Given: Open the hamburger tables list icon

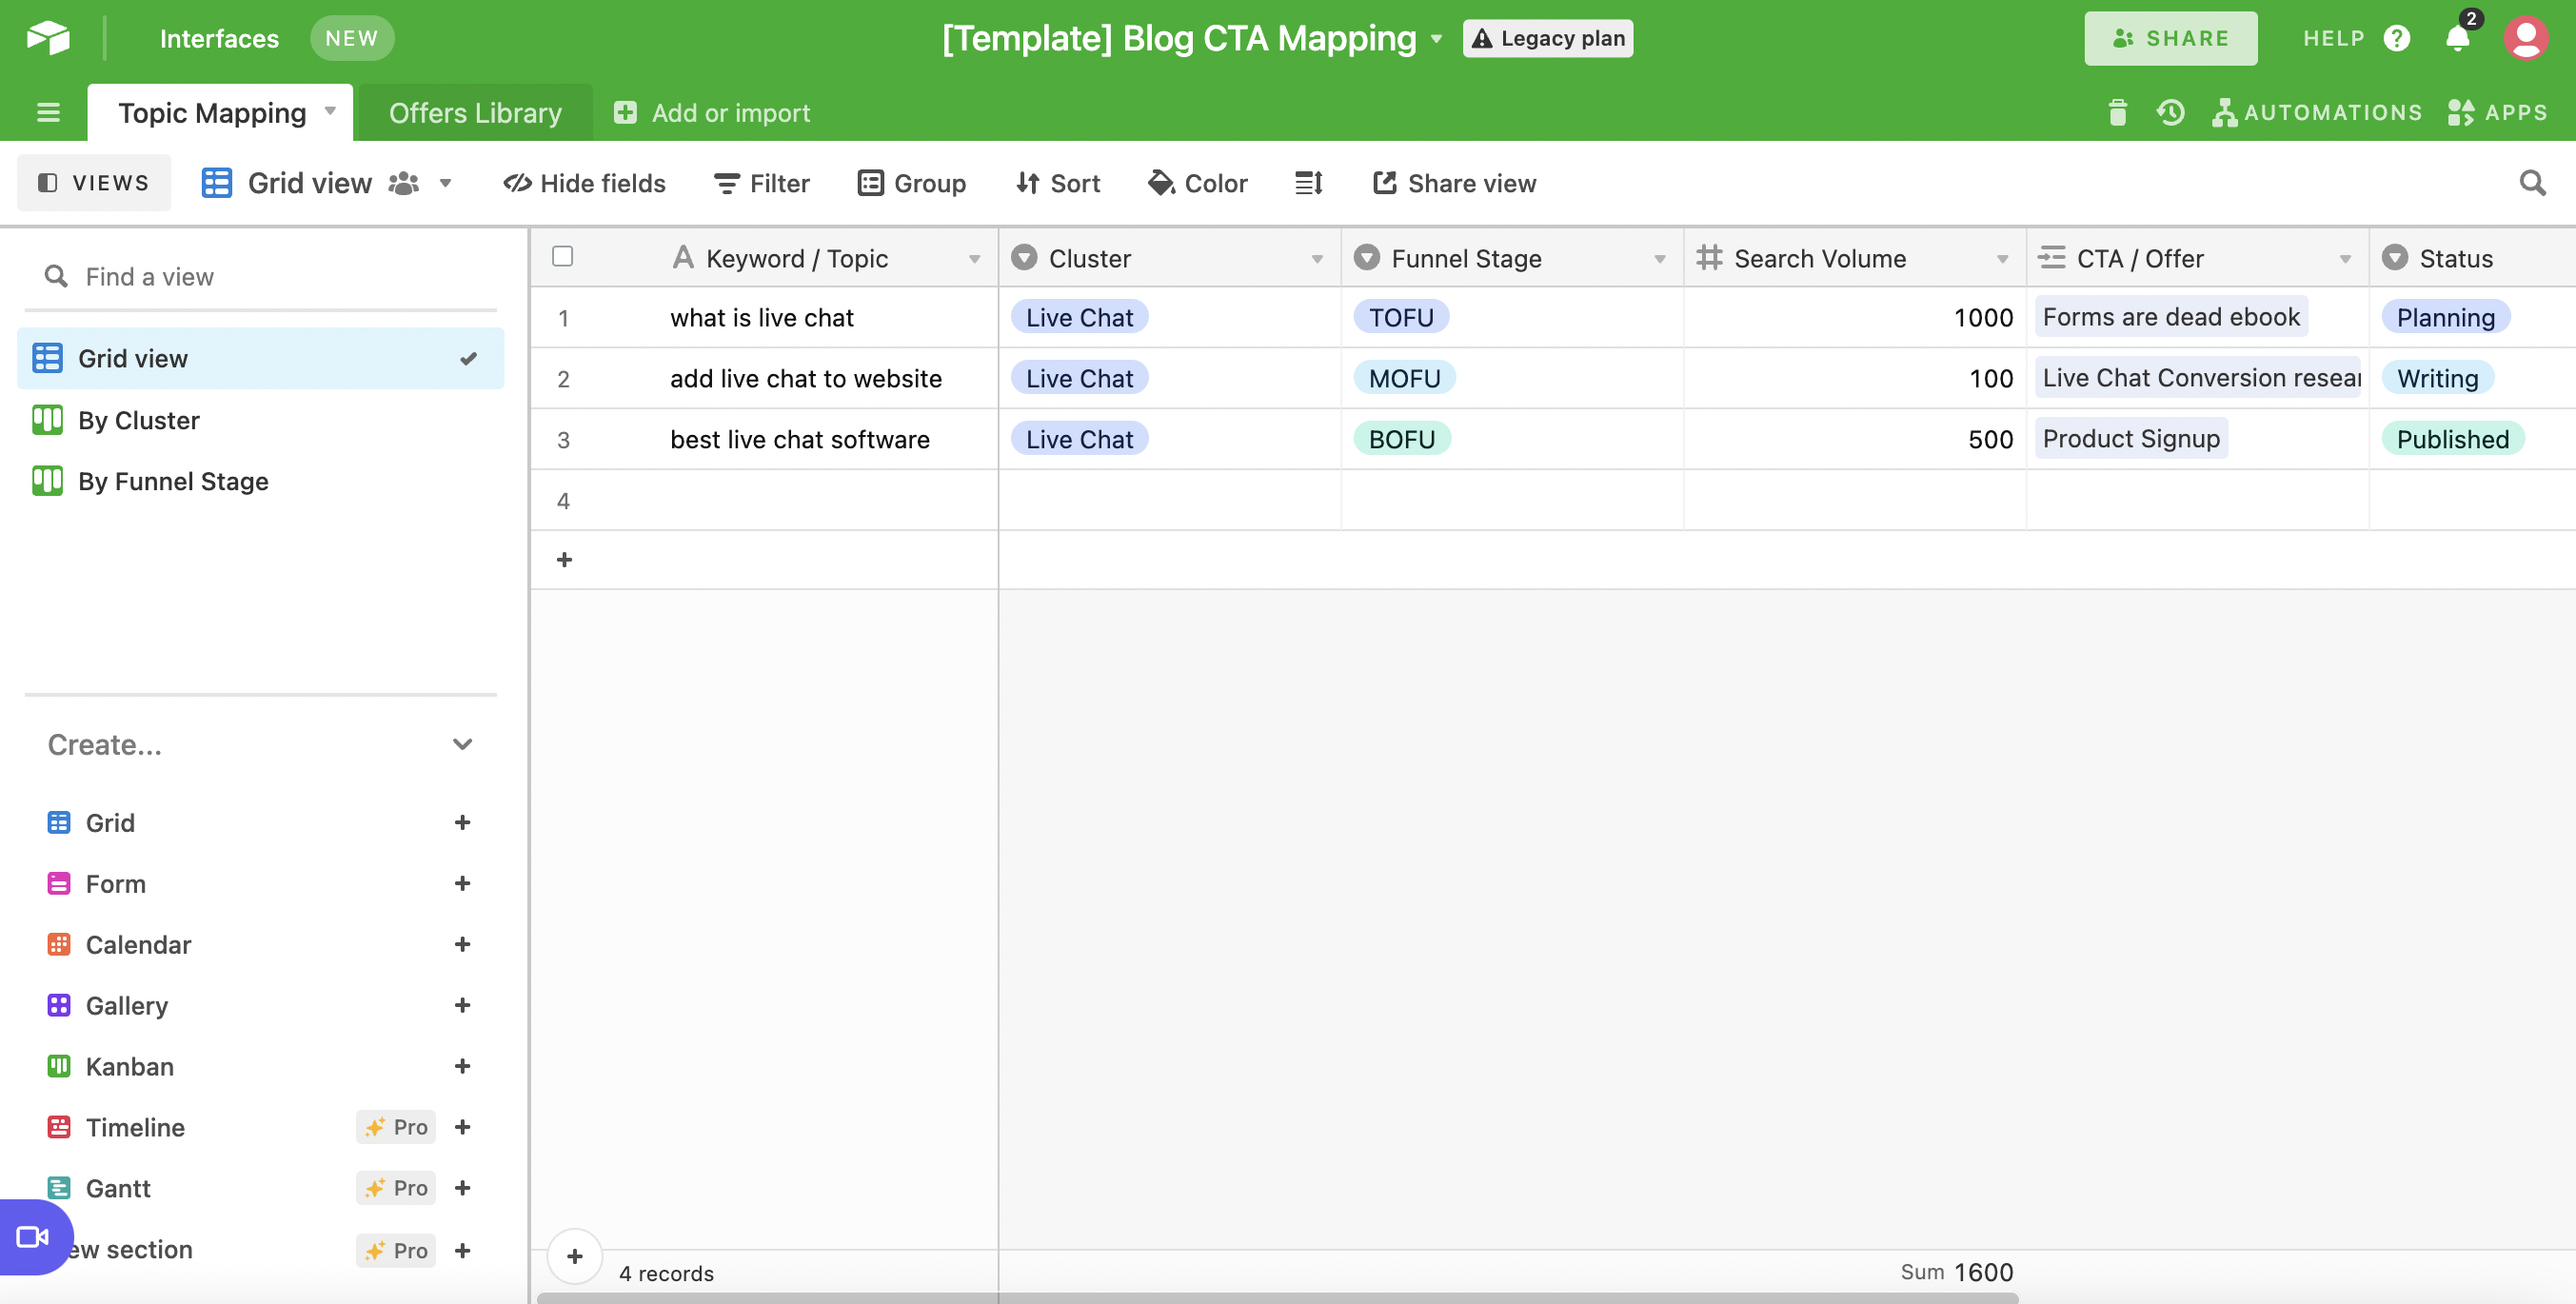Looking at the screenshot, I should [x=48, y=113].
